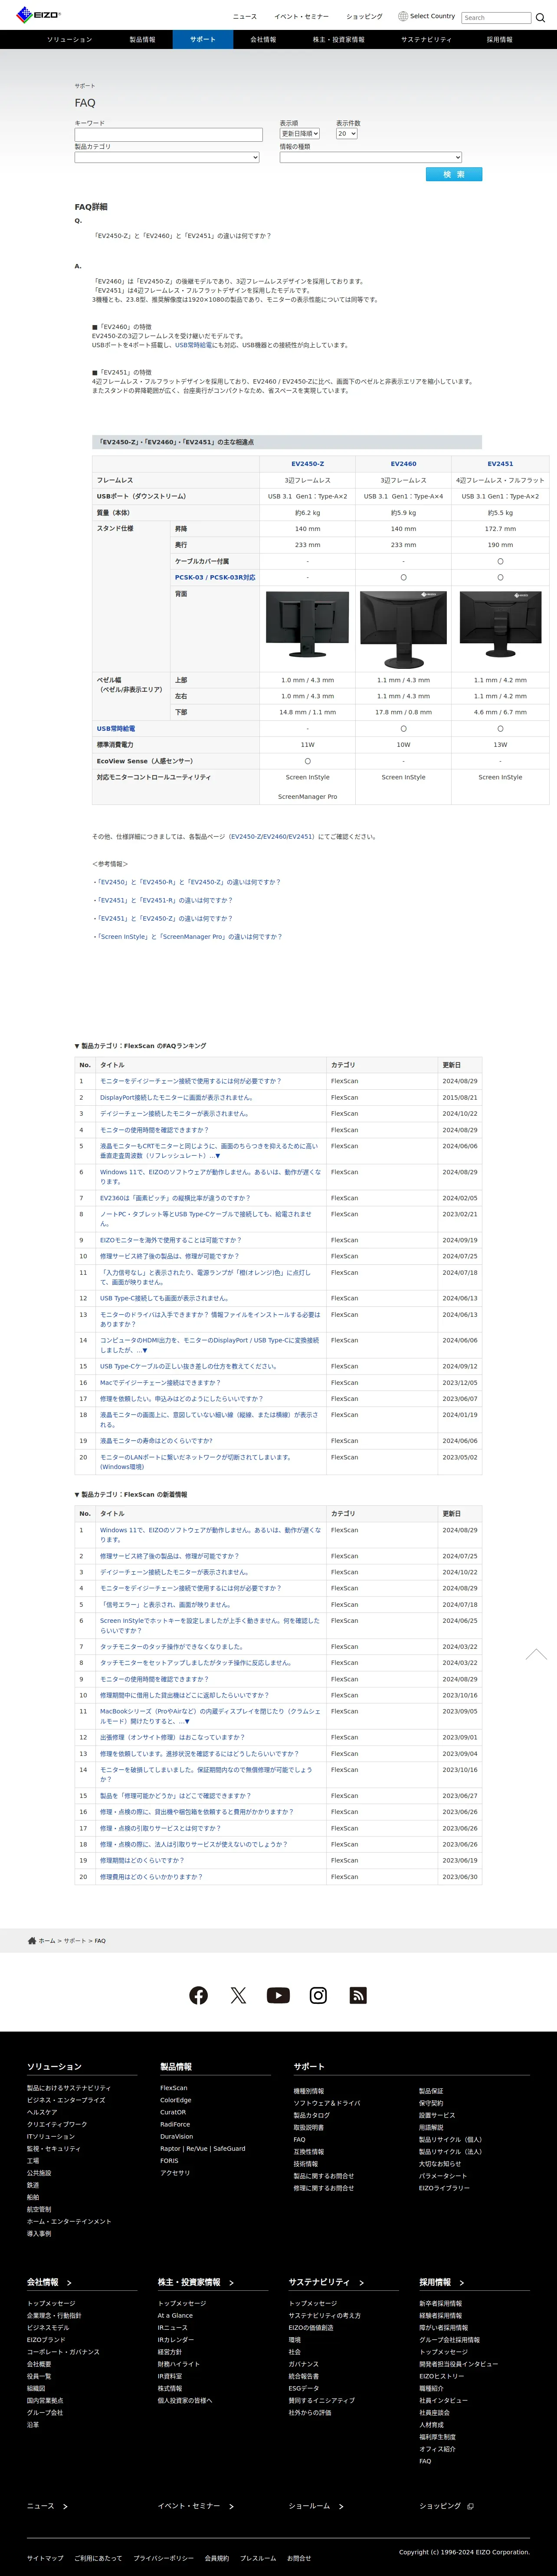
Task: Open the RSS feed icon
Action: click(x=358, y=1995)
